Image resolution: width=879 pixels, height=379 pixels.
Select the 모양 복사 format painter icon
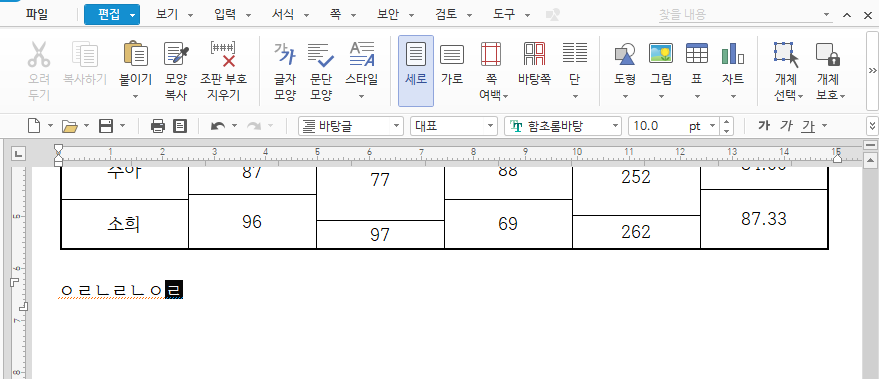[x=176, y=55]
